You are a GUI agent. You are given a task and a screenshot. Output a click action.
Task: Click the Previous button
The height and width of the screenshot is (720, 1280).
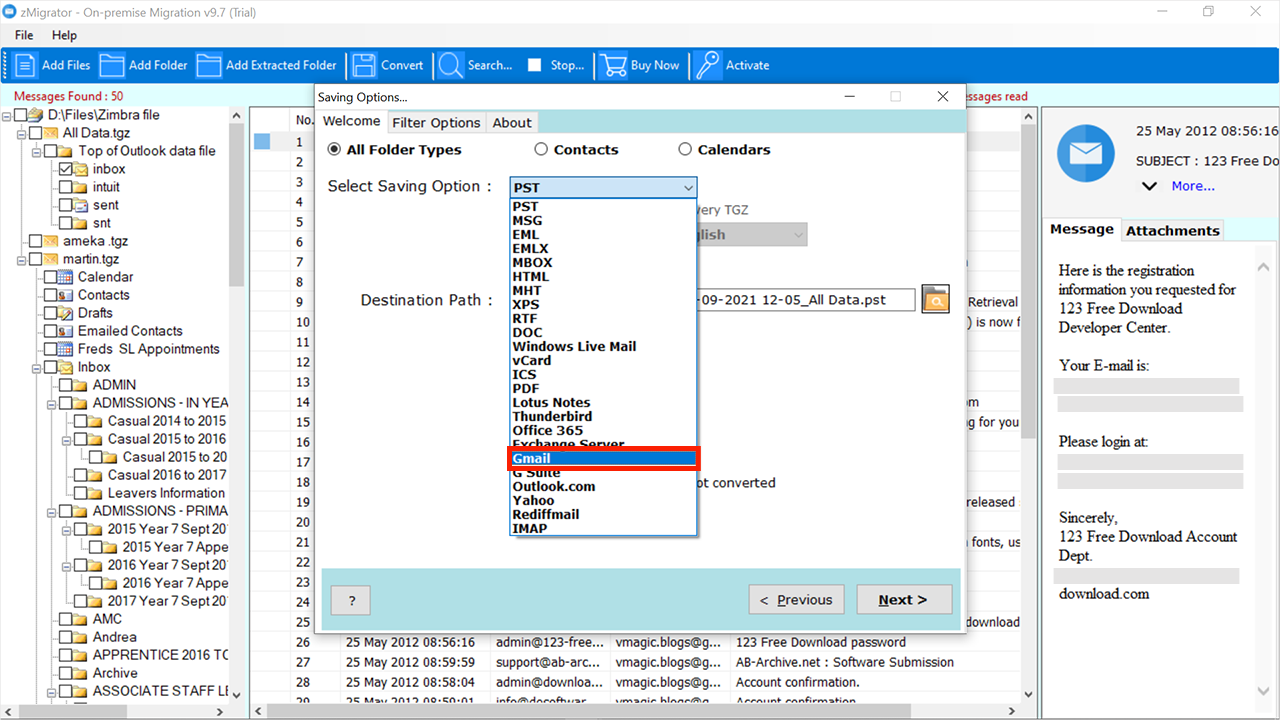coord(796,600)
